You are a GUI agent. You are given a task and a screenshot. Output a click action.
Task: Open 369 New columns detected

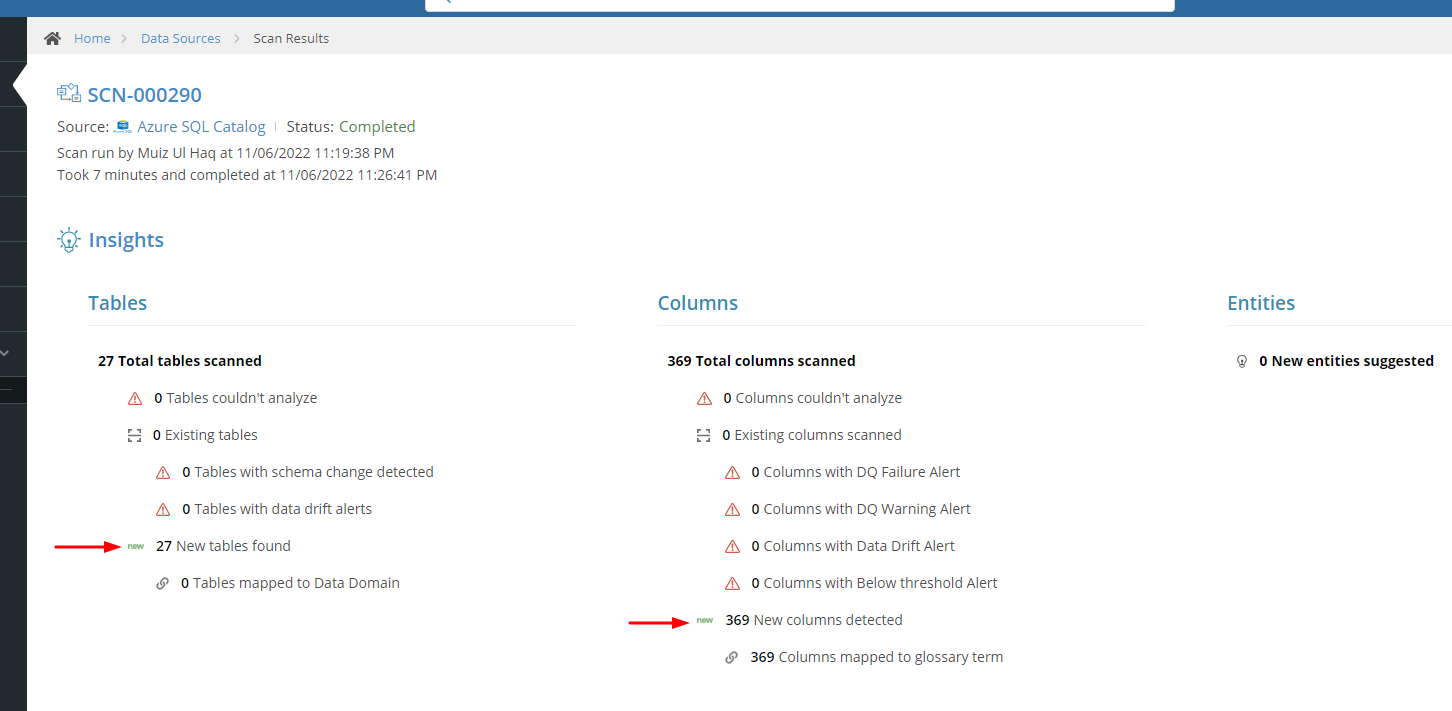click(x=814, y=620)
